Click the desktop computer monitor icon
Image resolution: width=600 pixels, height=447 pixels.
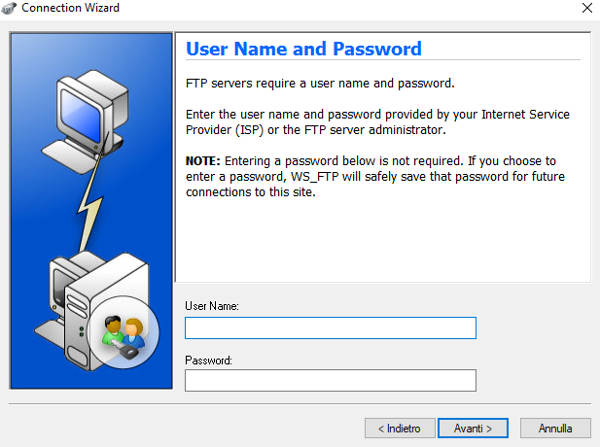coord(92,109)
